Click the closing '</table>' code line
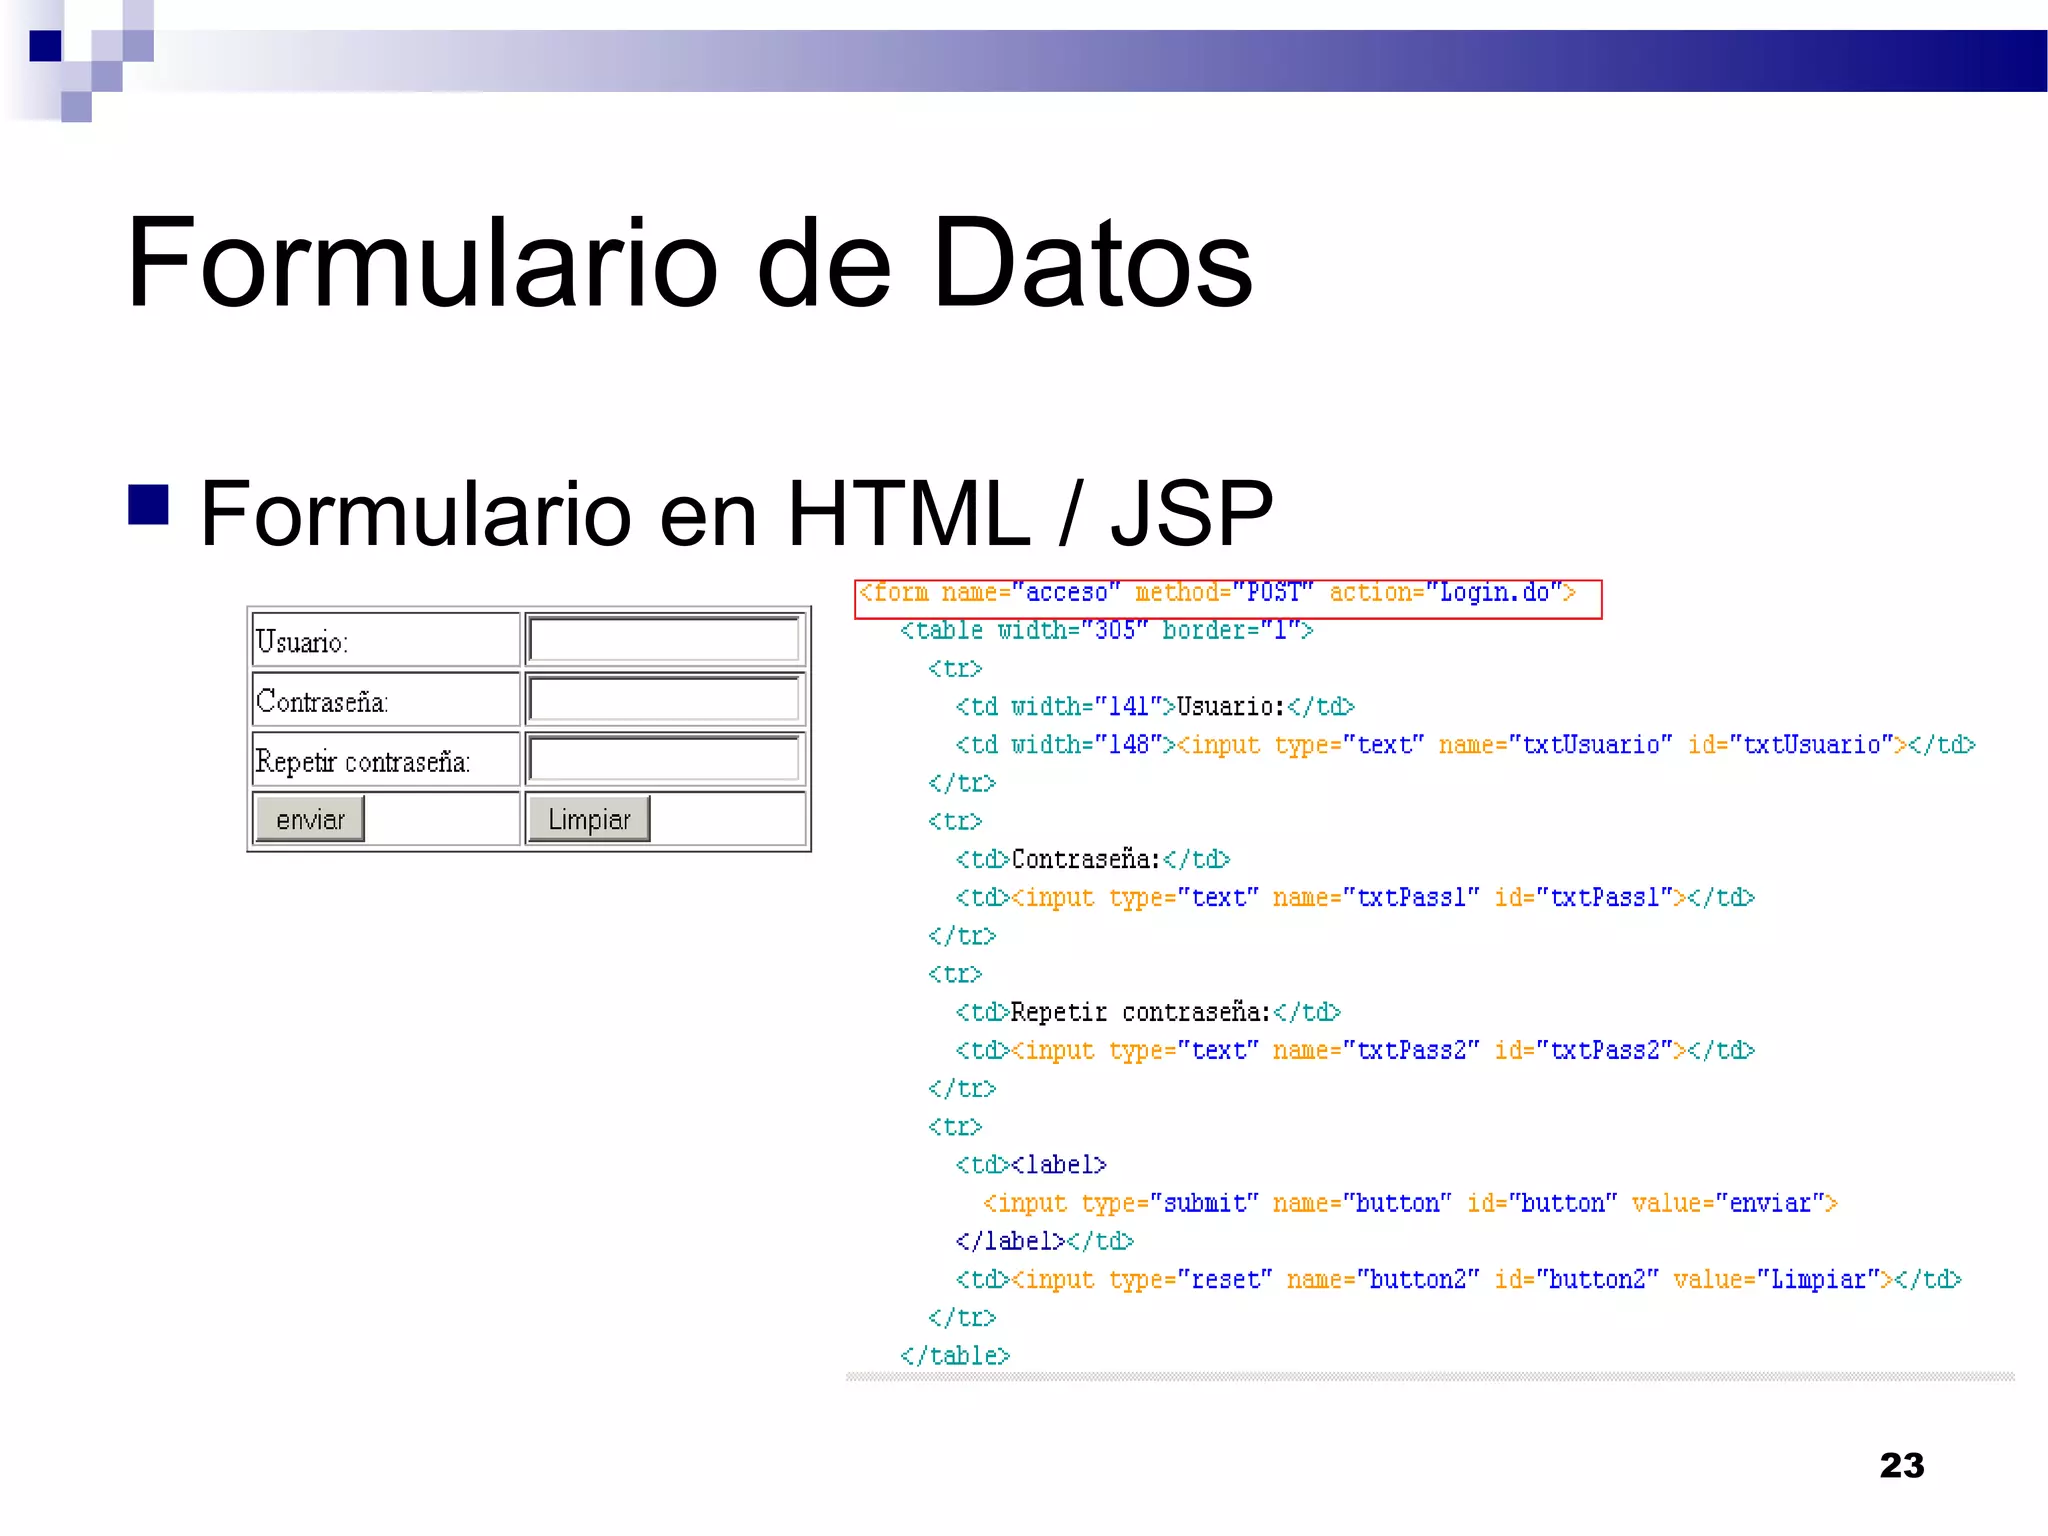This screenshot has height=1536, width=2048. [x=955, y=1357]
